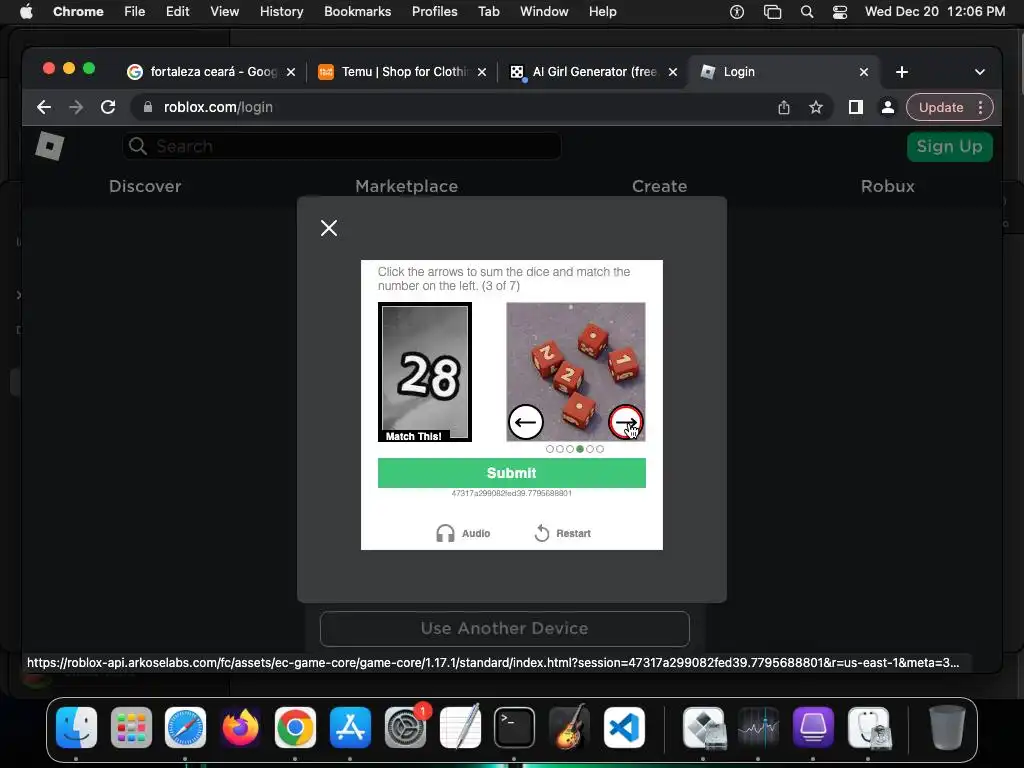The width and height of the screenshot is (1024, 768).
Task: Open the Trash in the Dock
Action: (x=947, y=728)
